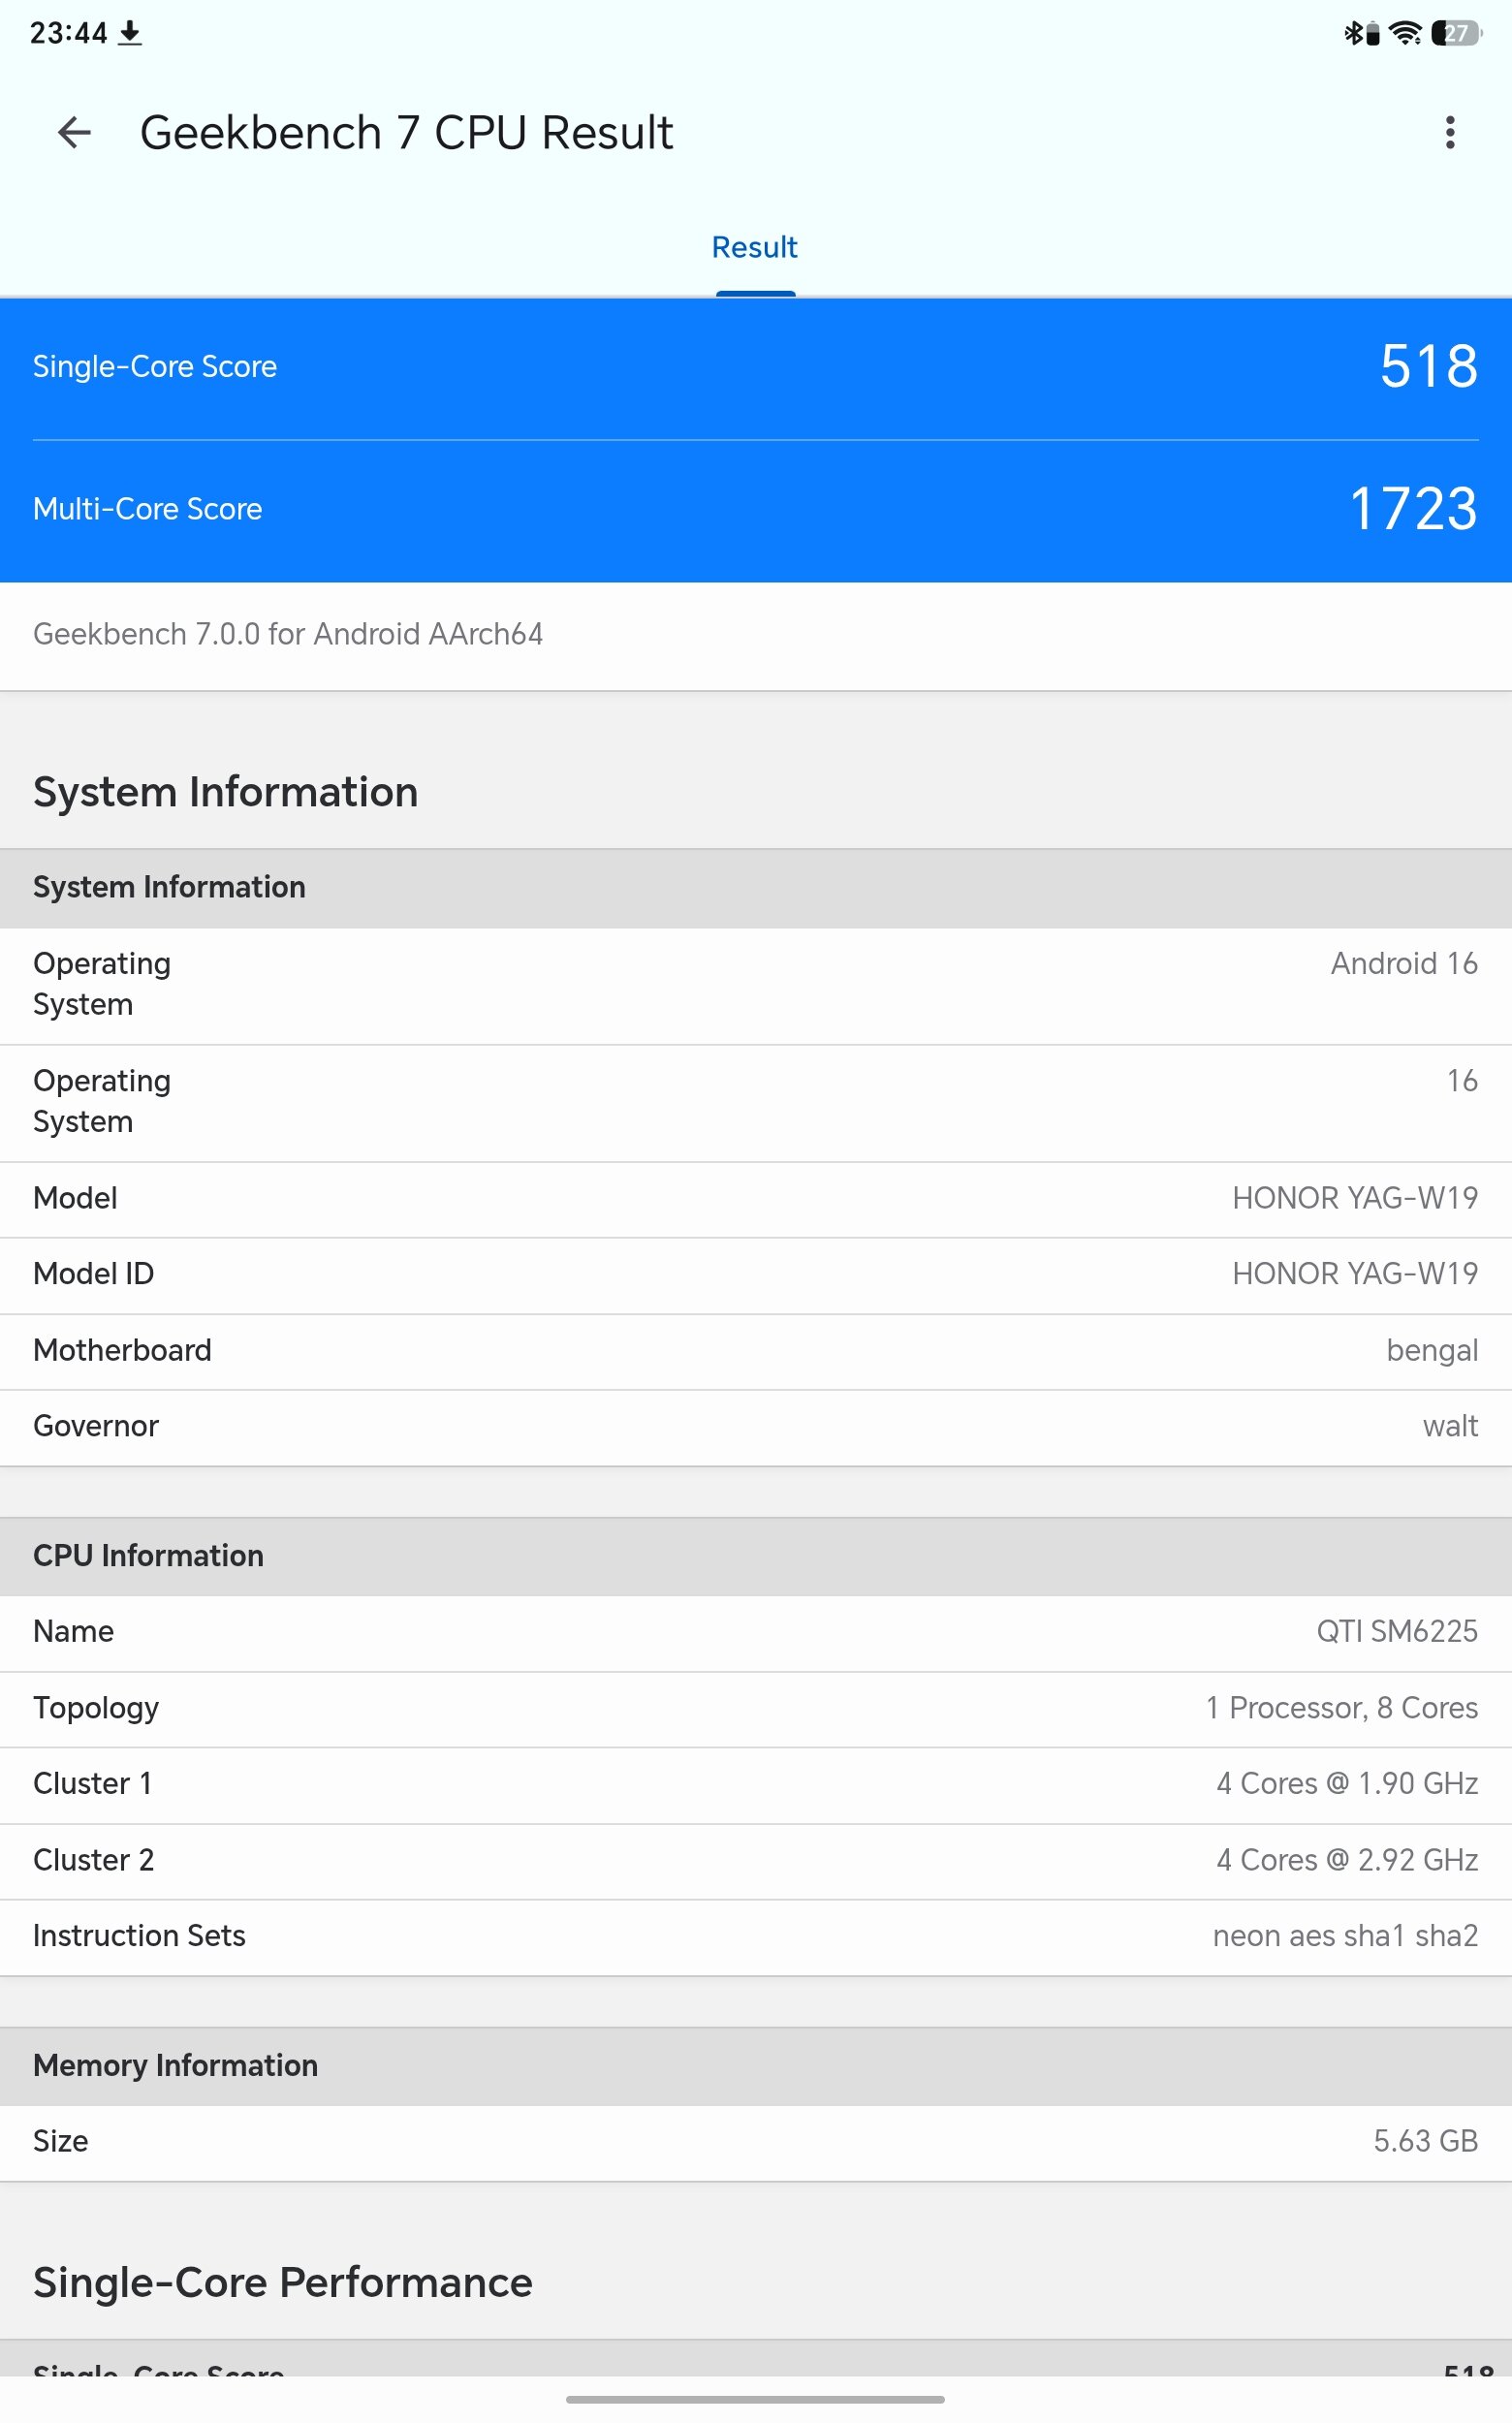The height and width of the screenshot is (2423, 1512).
Task: Tap the Geekbench 7.0.0 for Android AArch64 text
Action: coord(288,634)
